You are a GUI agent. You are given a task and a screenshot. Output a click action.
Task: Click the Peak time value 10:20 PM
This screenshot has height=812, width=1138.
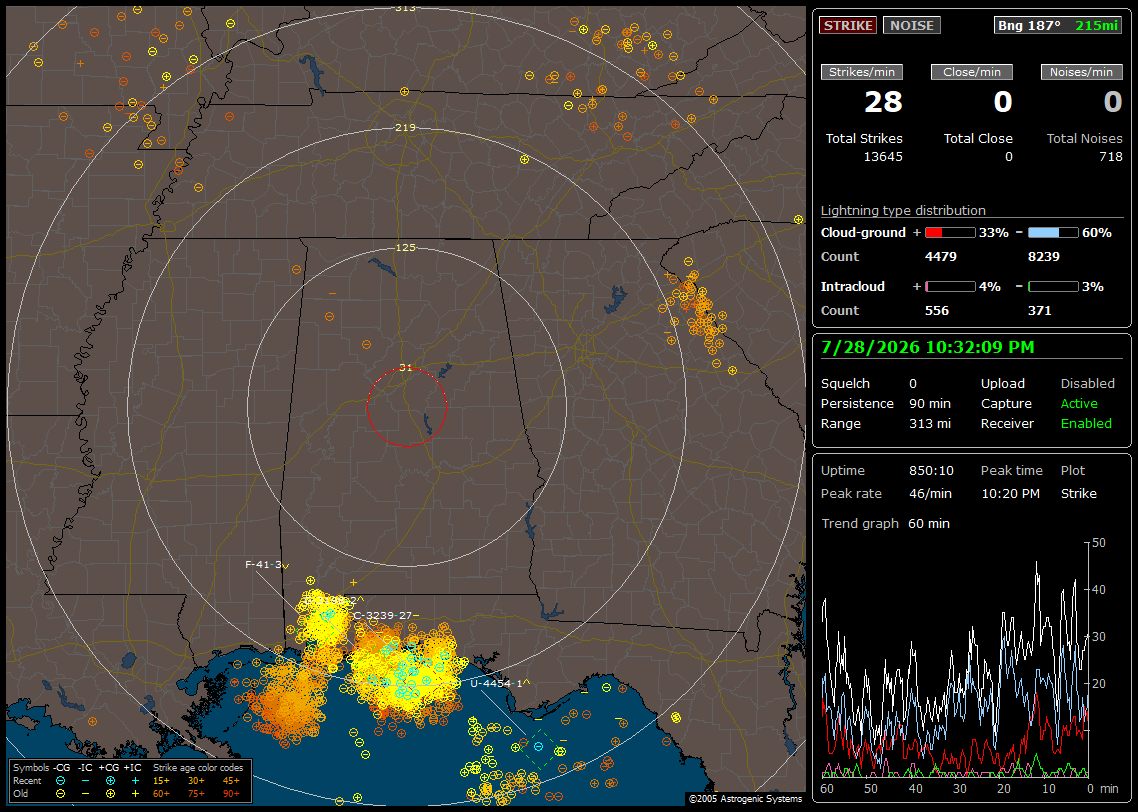pos(1010,493)
